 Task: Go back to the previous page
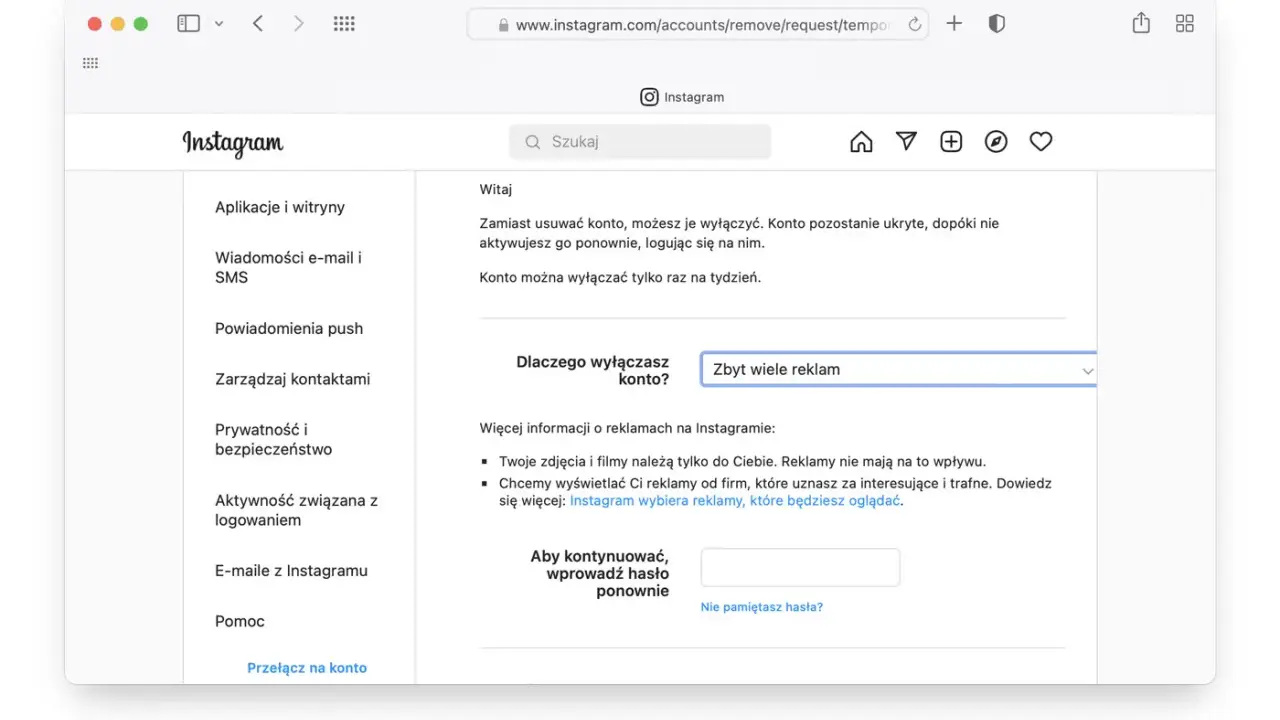click(258, 24)
